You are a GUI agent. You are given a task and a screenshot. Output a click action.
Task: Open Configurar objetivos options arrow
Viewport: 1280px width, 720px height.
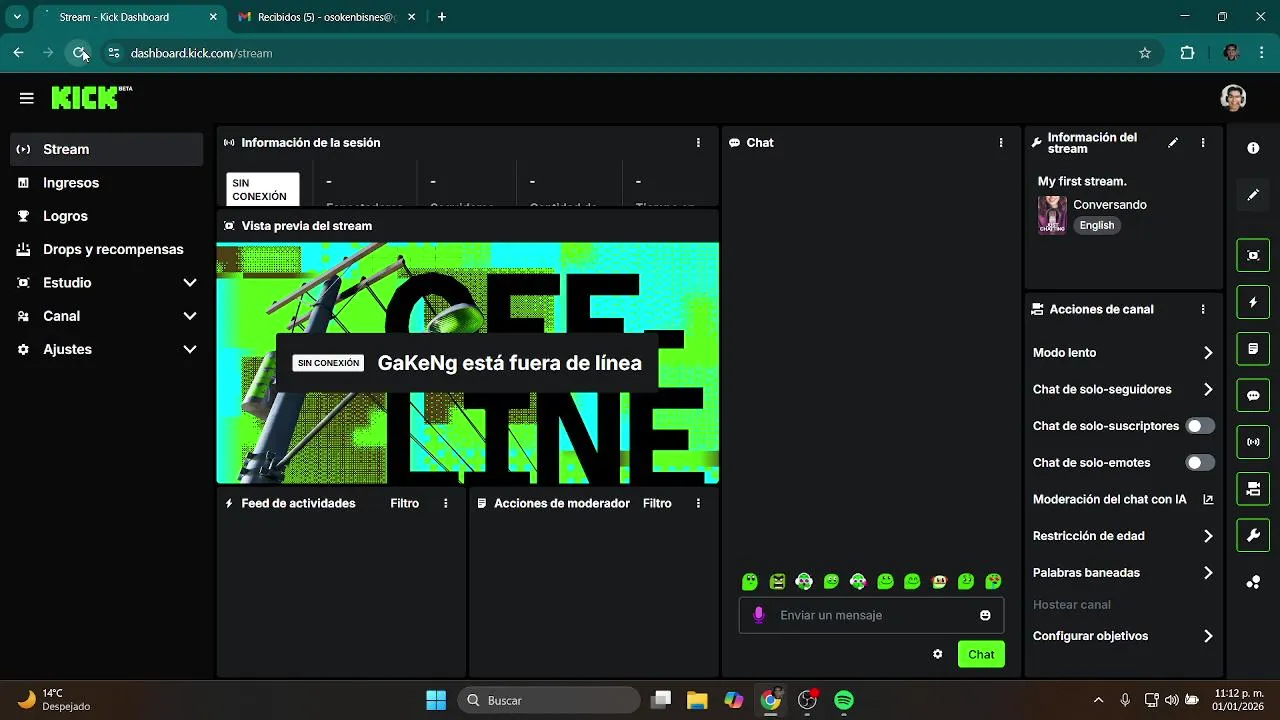click(1208, 636)
